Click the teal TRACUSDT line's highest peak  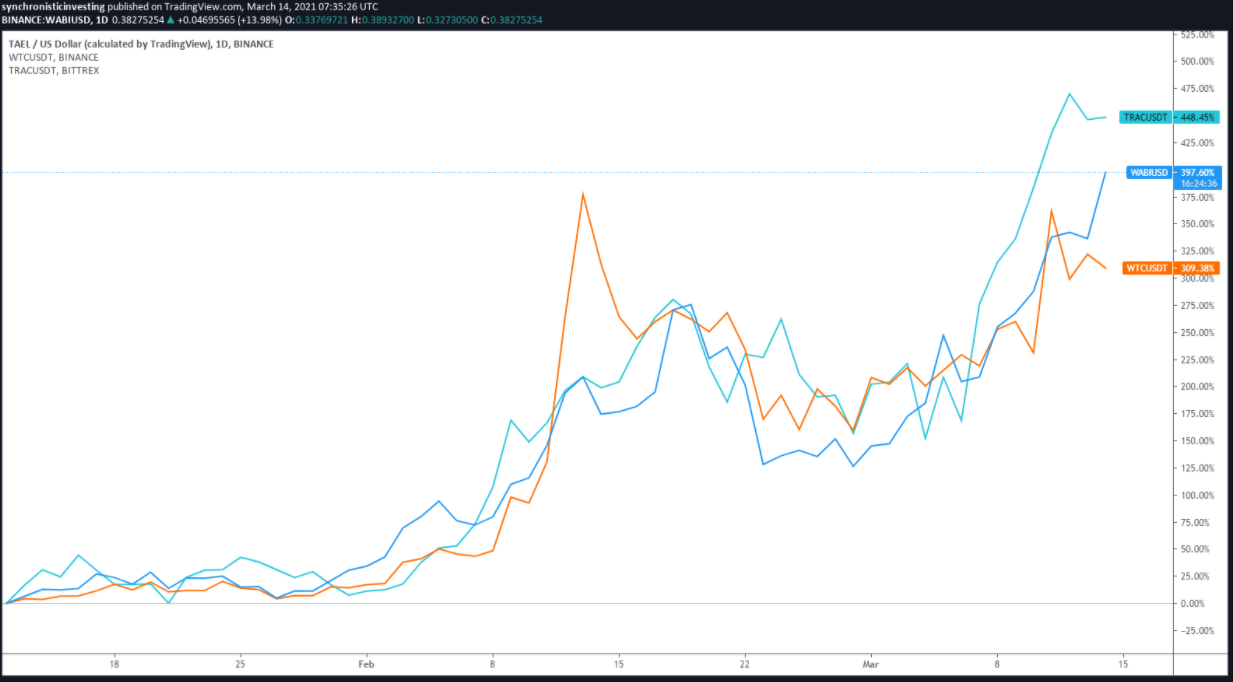coord(1069,94)
